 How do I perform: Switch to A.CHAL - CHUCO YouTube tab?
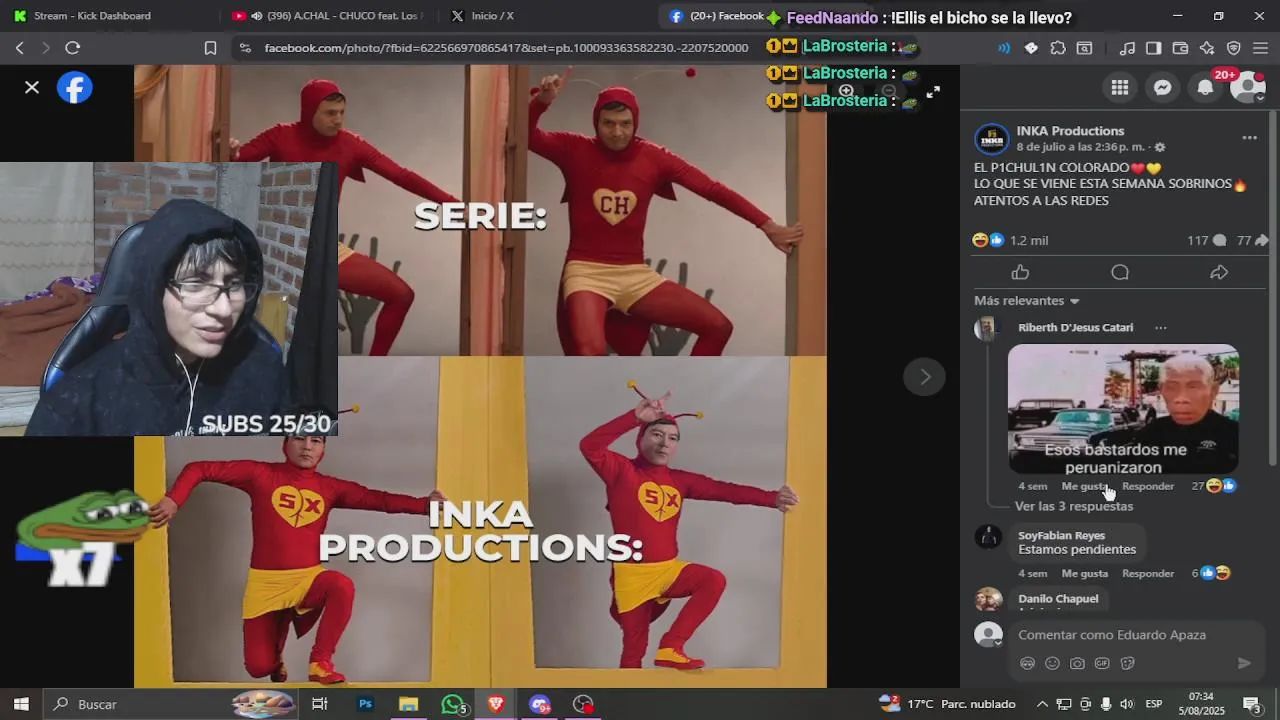(328, 16)
